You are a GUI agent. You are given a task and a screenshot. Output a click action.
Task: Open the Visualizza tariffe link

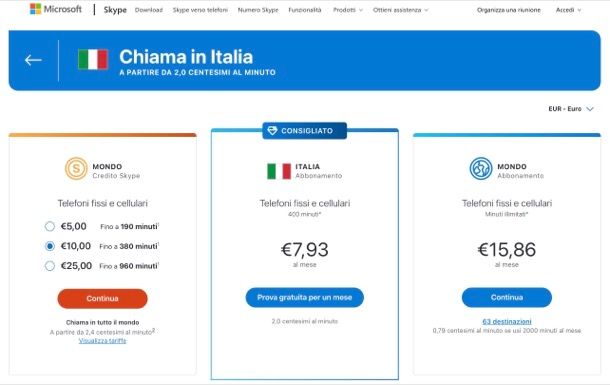click(103, 341)
